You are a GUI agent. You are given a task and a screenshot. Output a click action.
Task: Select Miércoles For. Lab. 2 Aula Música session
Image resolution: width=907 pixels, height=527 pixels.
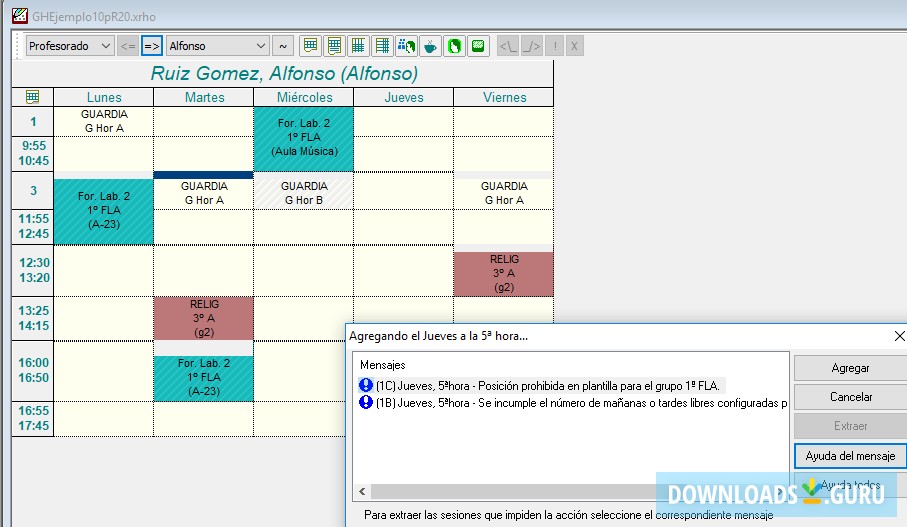click(304, 139)
